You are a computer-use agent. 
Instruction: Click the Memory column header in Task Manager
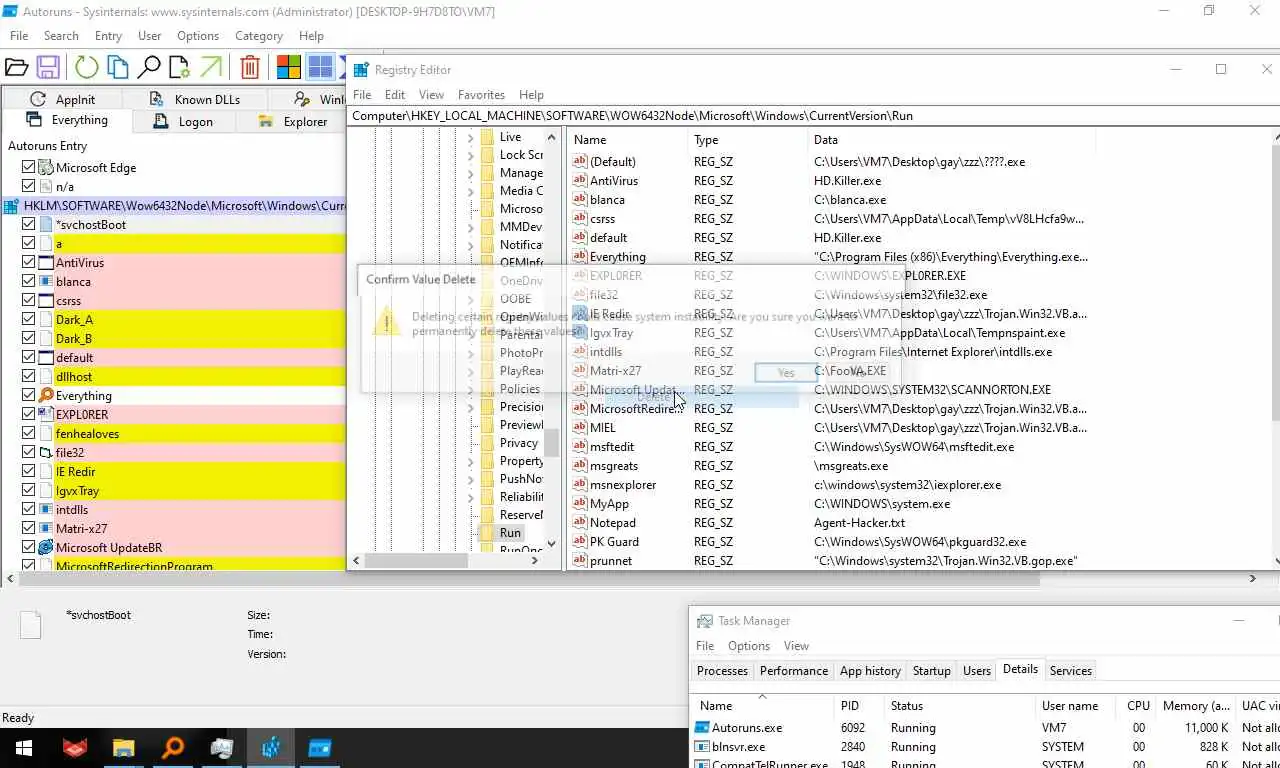click(x=1196, y=706)
